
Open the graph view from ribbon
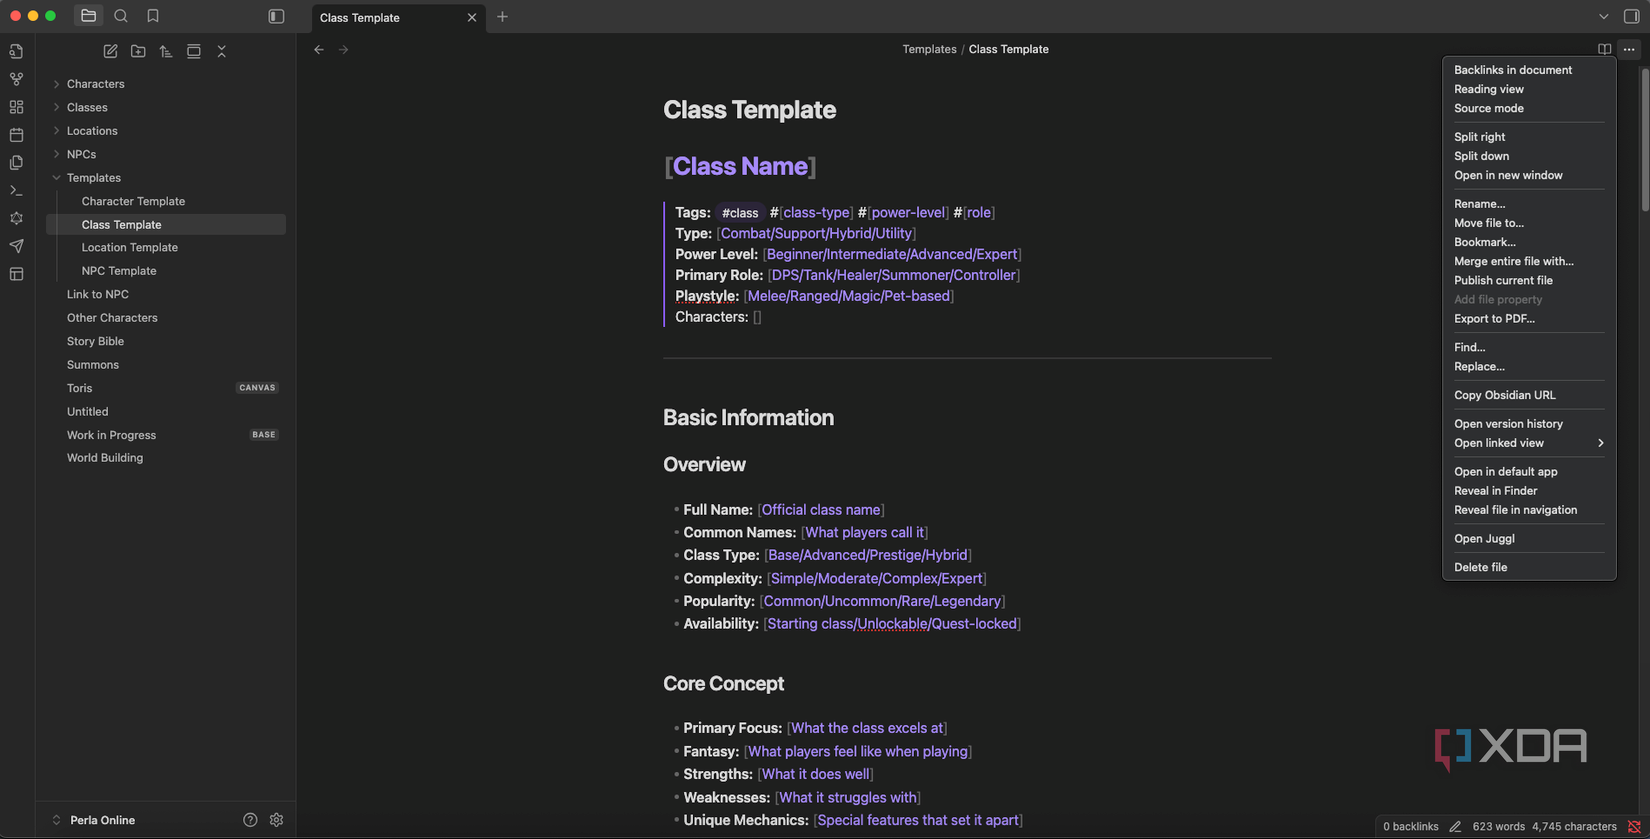[17, 79]
